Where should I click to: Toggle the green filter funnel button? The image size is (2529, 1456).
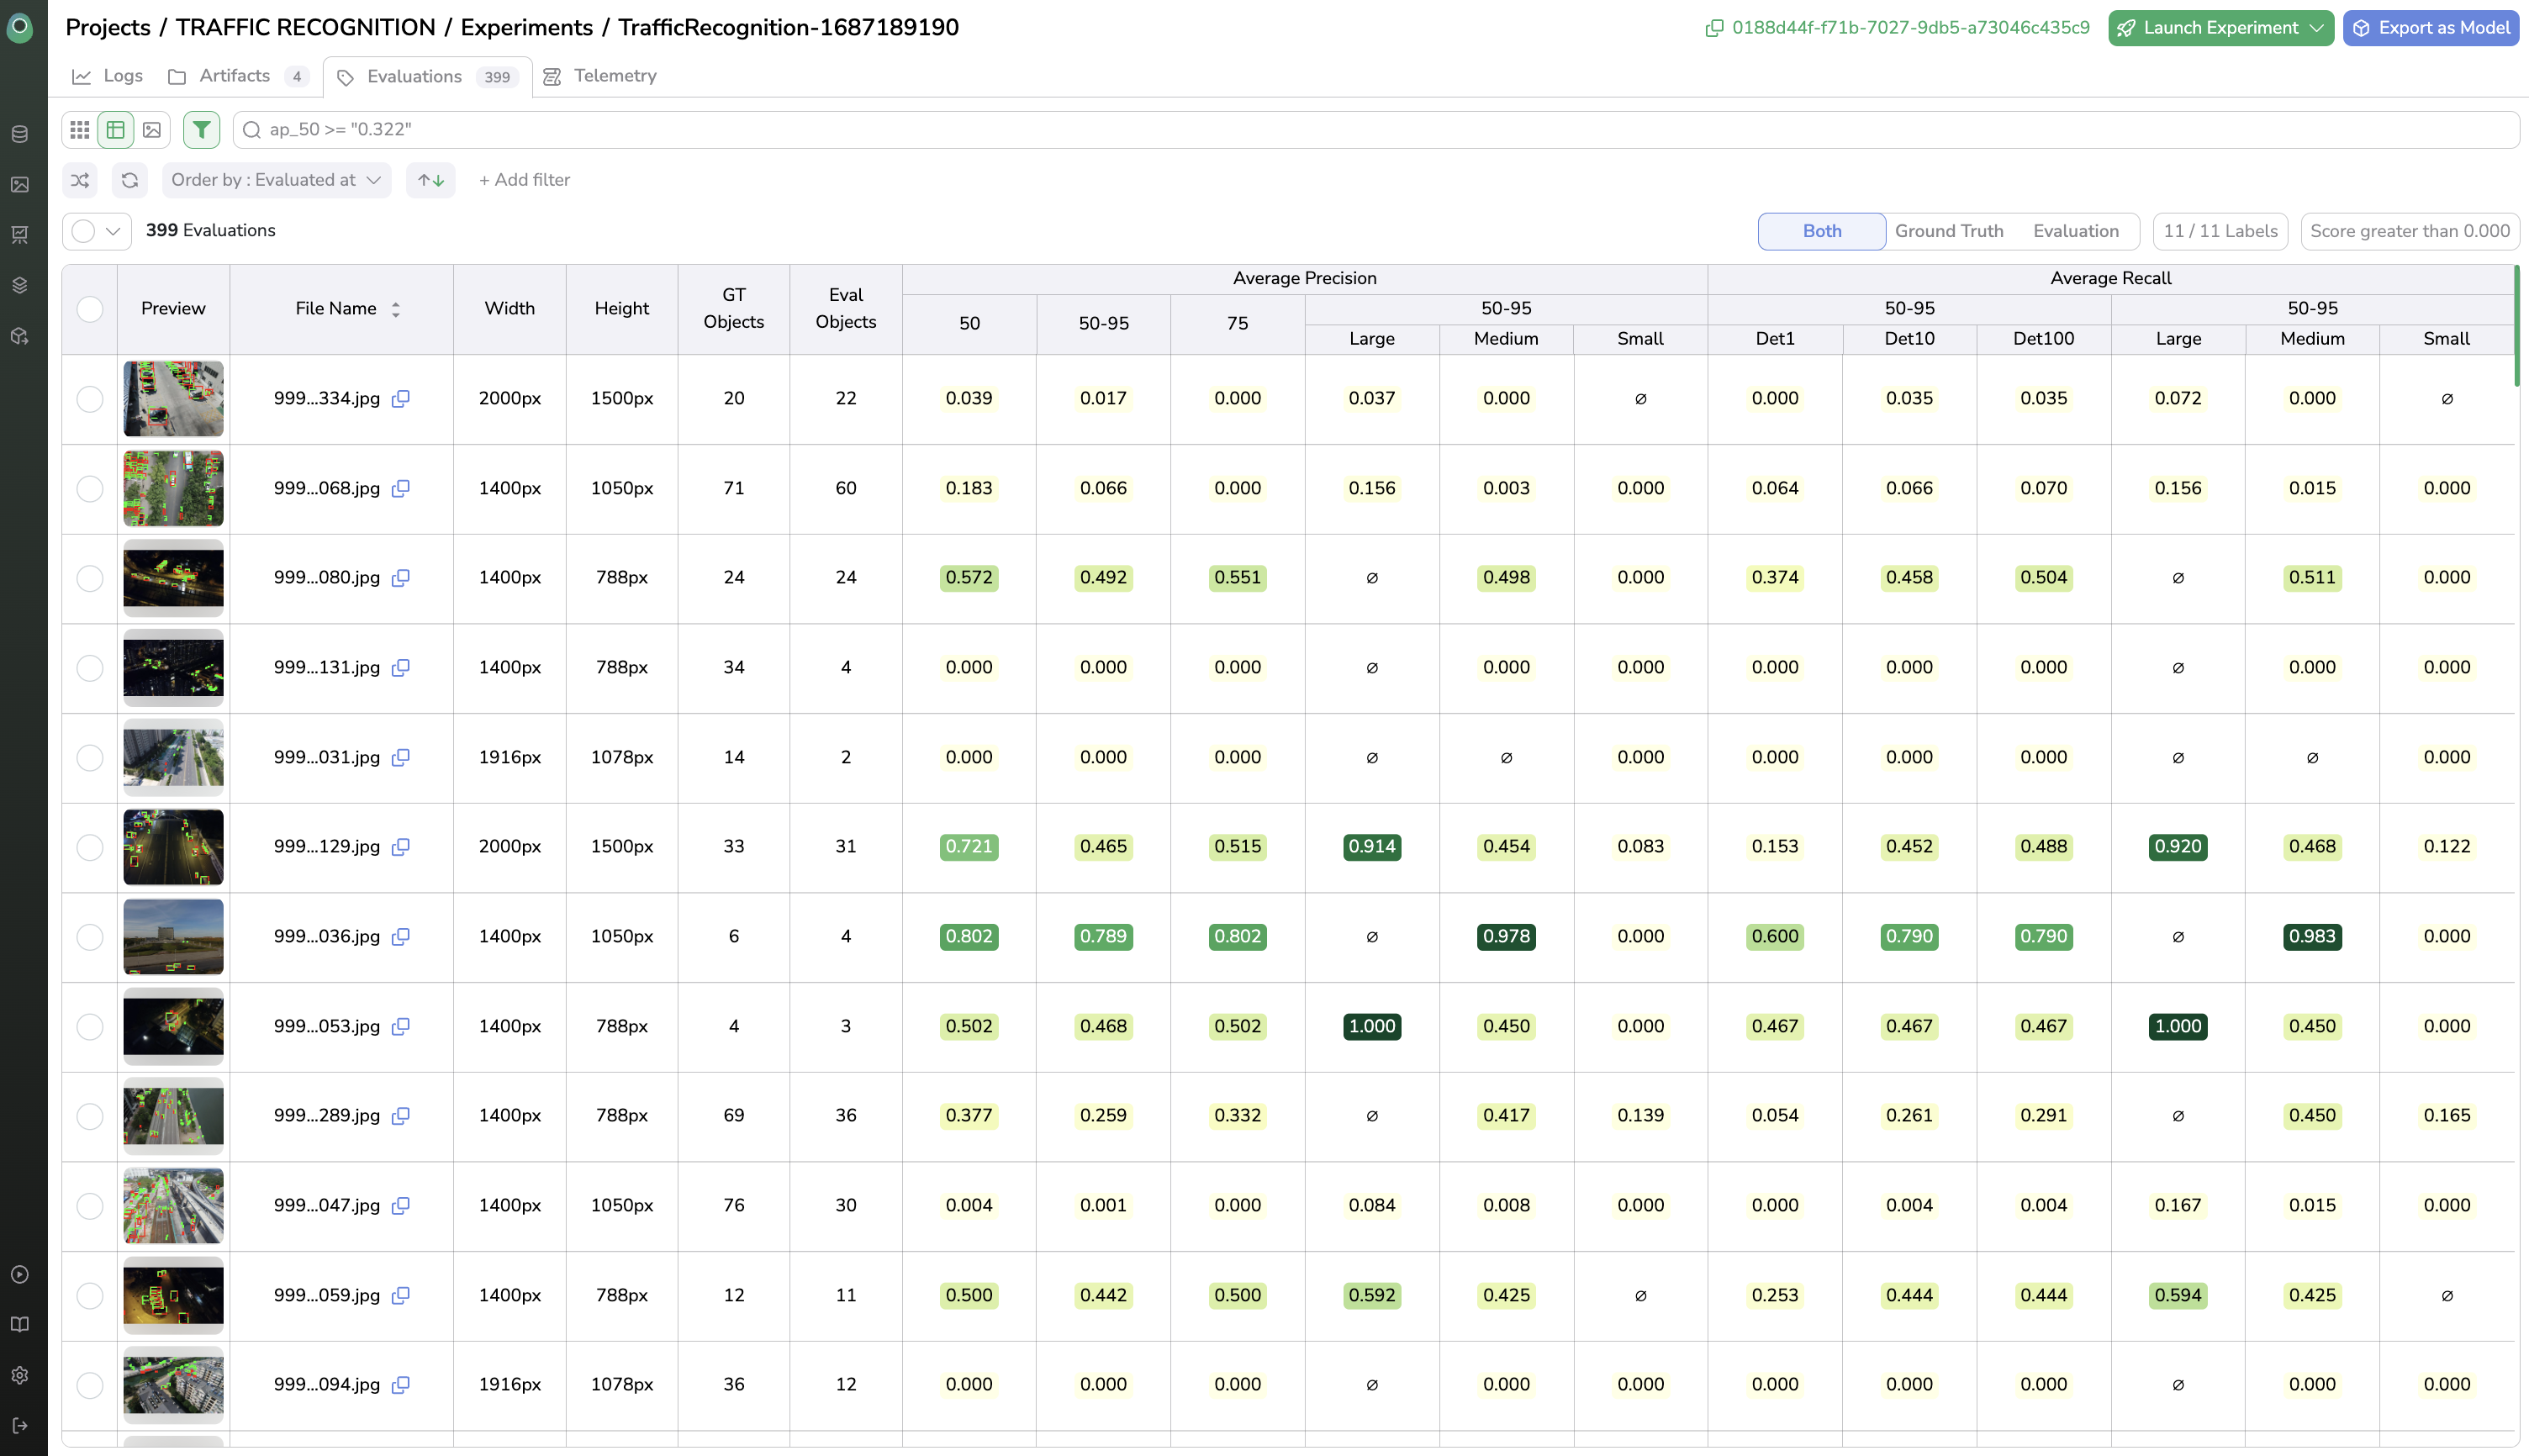click(x=201, y=130)
